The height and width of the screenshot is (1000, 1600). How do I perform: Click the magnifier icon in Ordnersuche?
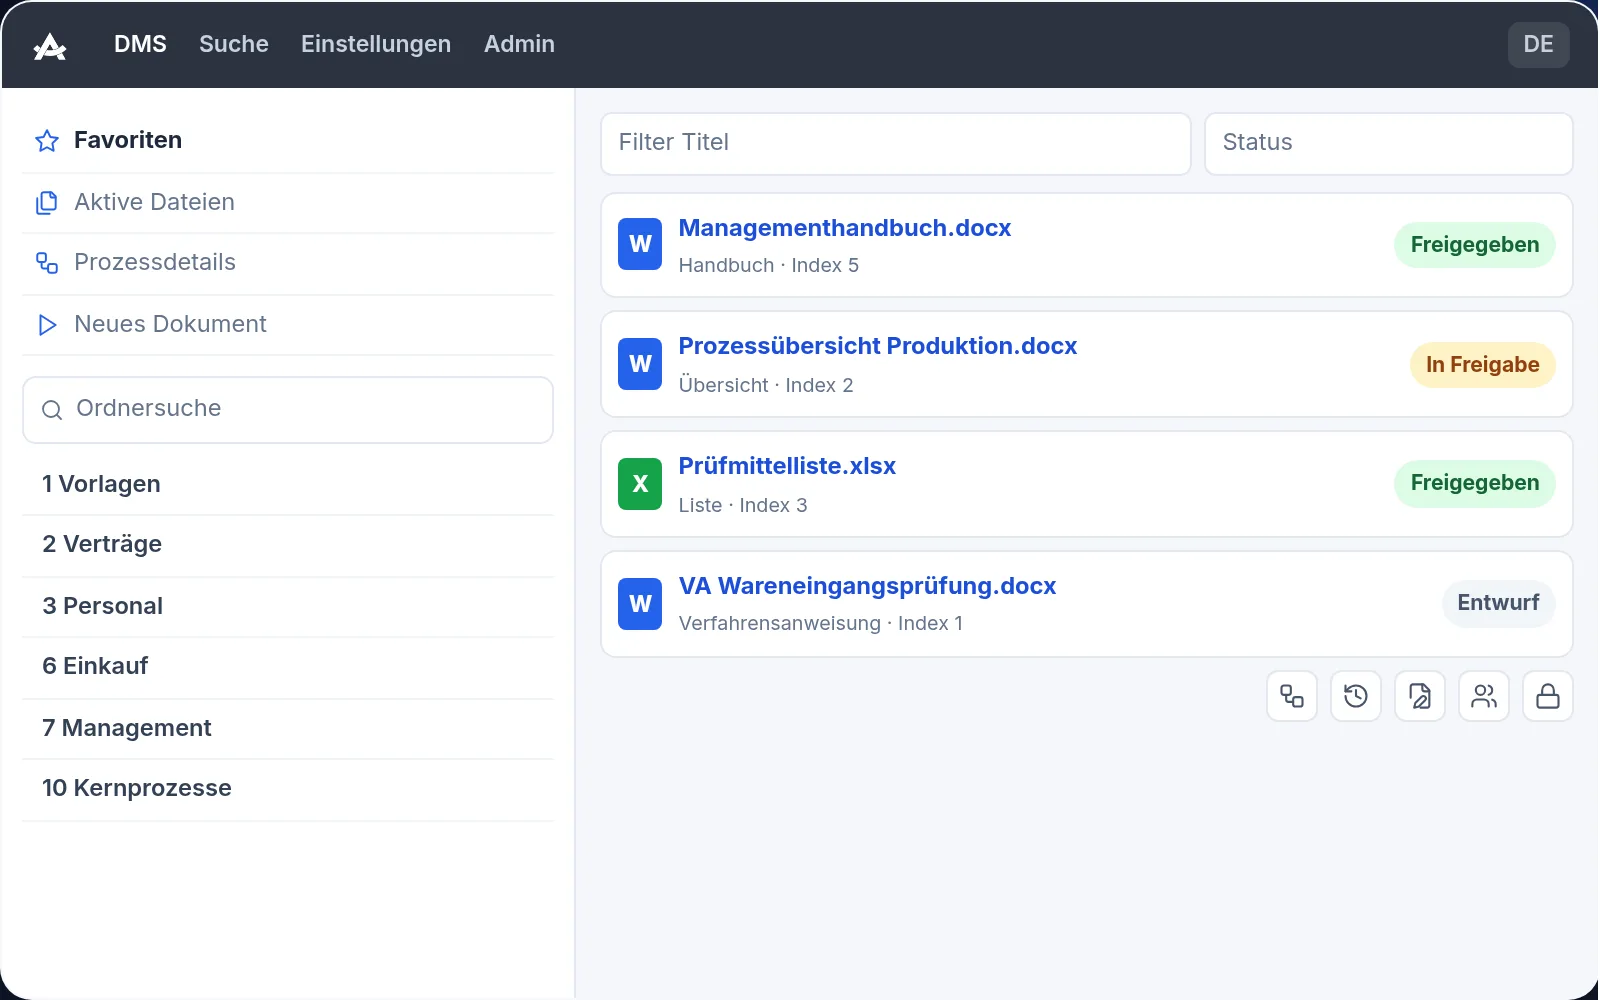pyautogui.click(x=52, y=410)
